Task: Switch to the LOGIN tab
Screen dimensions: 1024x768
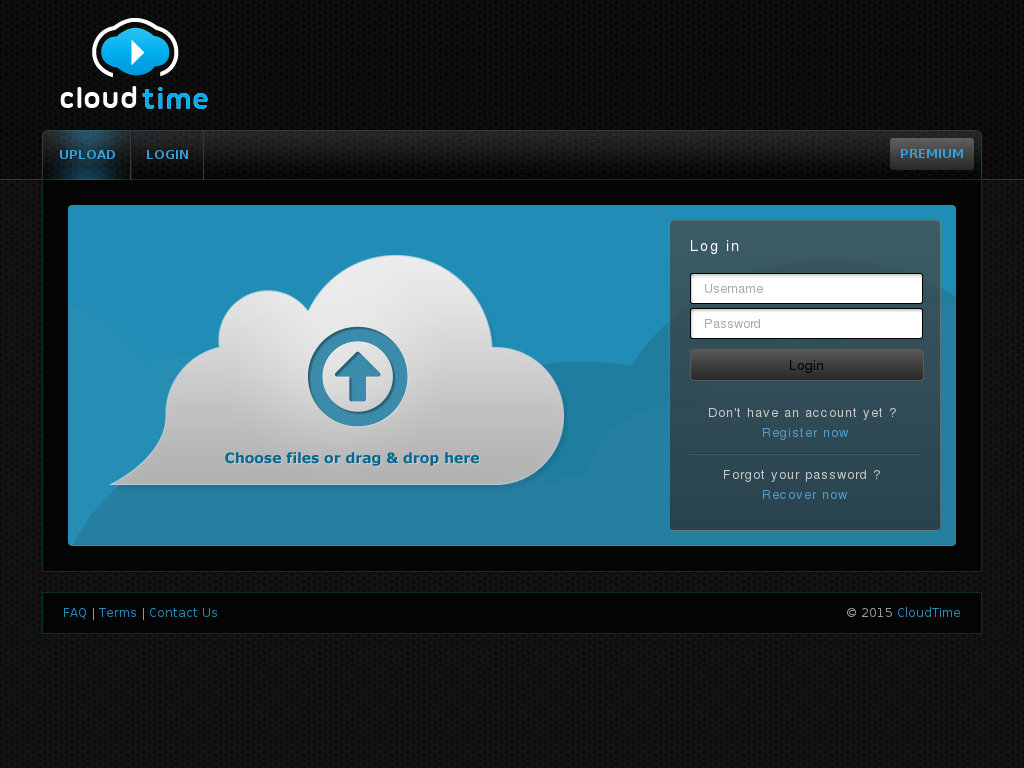Action: coord(167,154)
